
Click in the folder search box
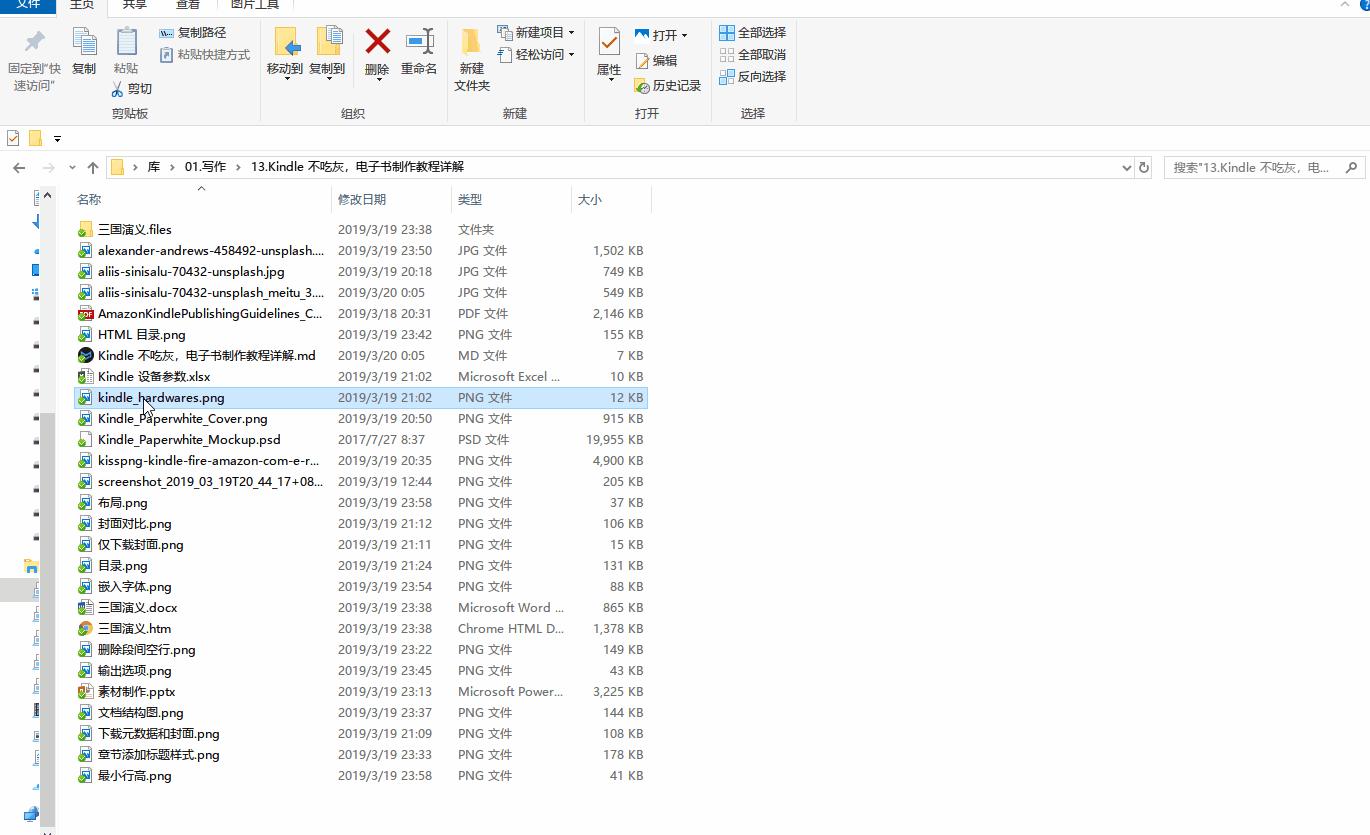point(1250,168)
